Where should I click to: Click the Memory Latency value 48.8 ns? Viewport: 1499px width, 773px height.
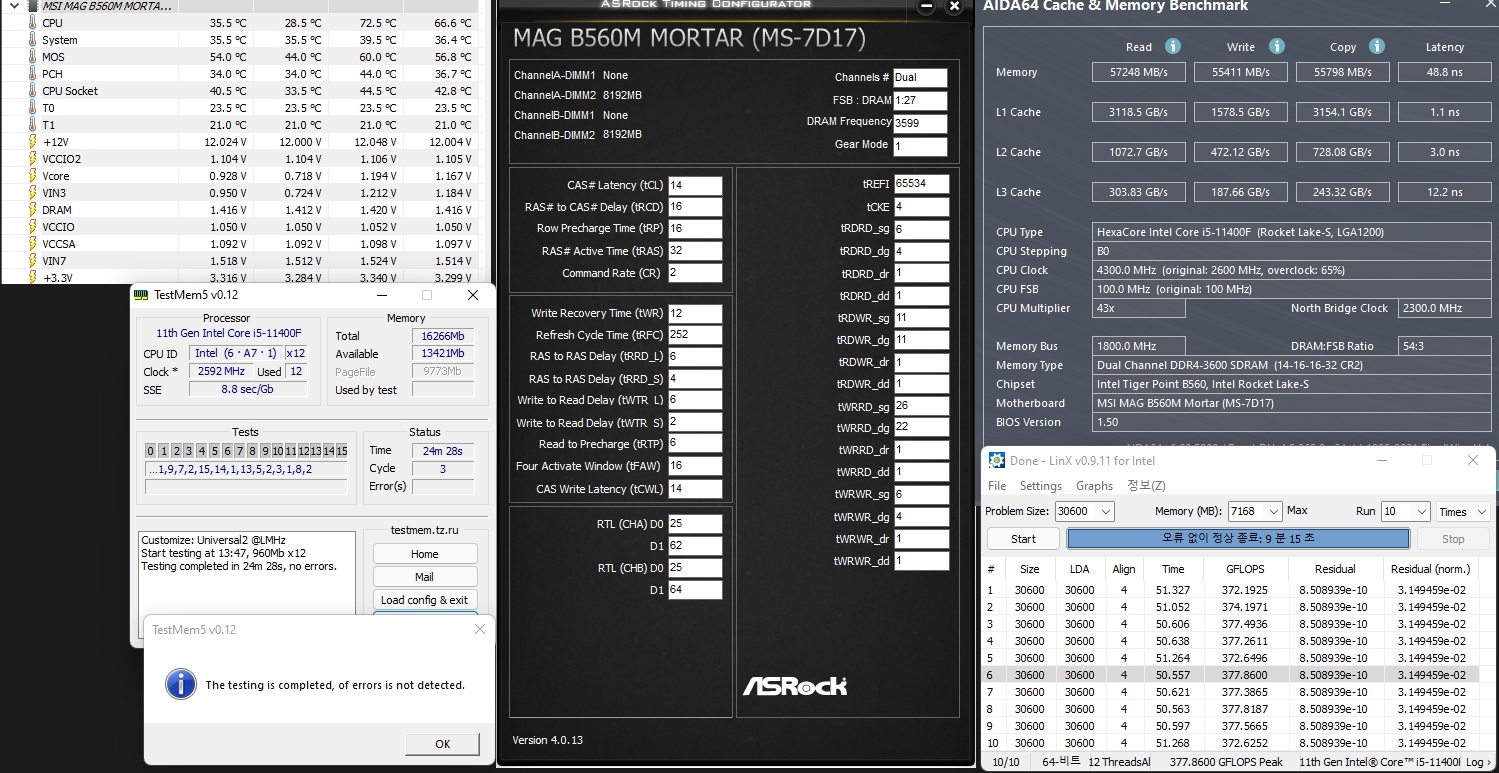1443,72
